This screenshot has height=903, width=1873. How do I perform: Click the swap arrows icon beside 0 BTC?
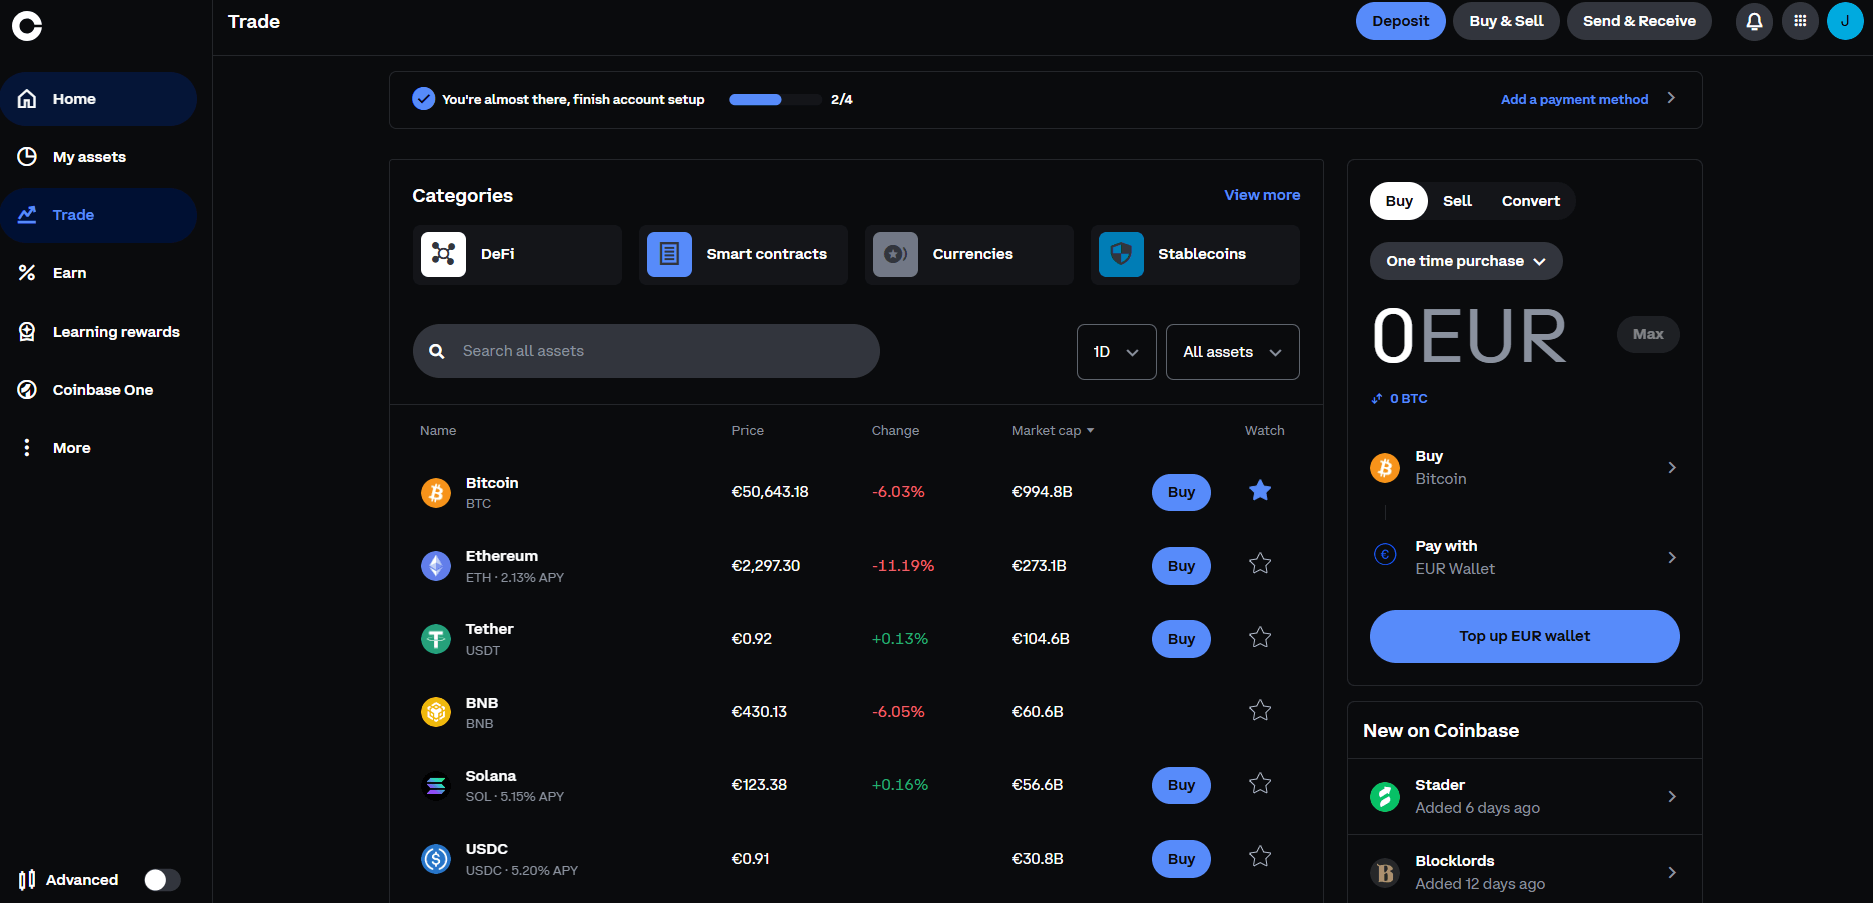coord(1377,398)
